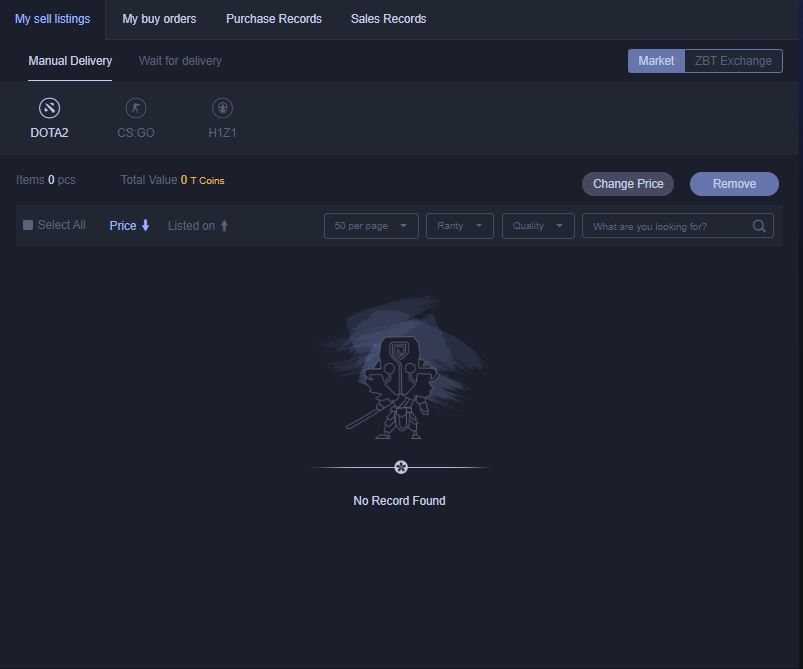Select the DOTA2 game icon
Image resolution: width=803 pixels, height=669 pixels.
click(x=49, y=108)
